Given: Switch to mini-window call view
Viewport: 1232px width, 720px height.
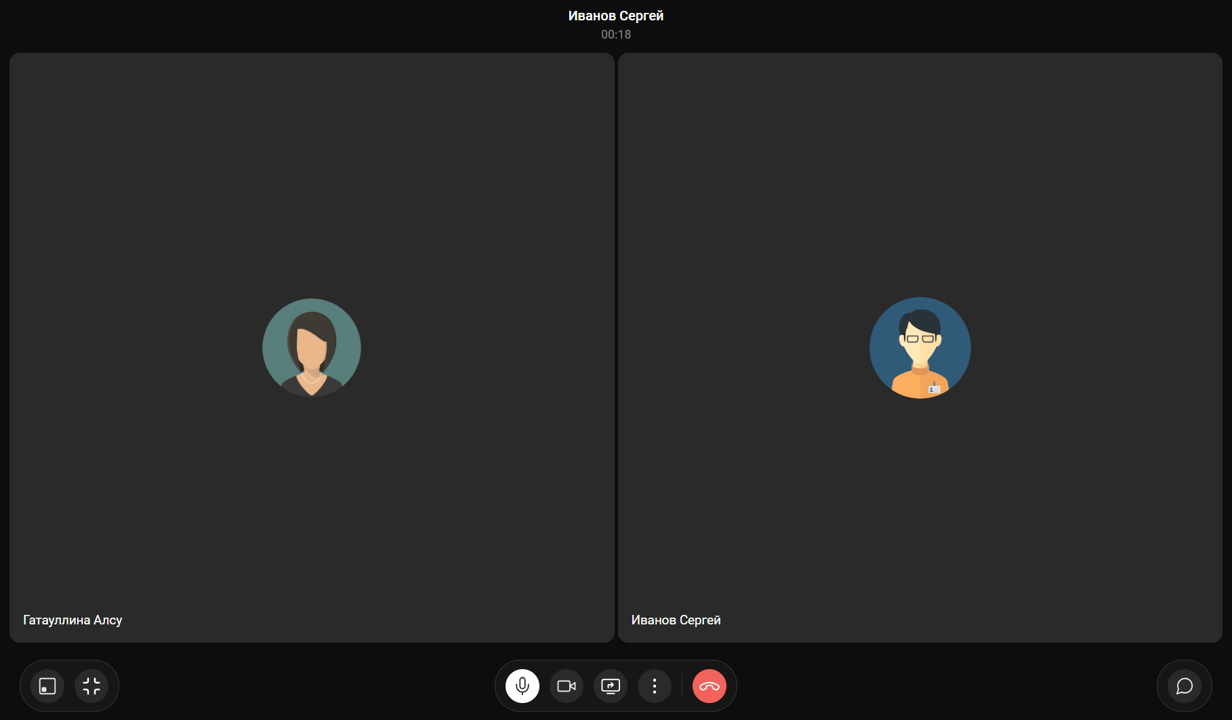Looking at the screenshot, I should pos(47,686).
